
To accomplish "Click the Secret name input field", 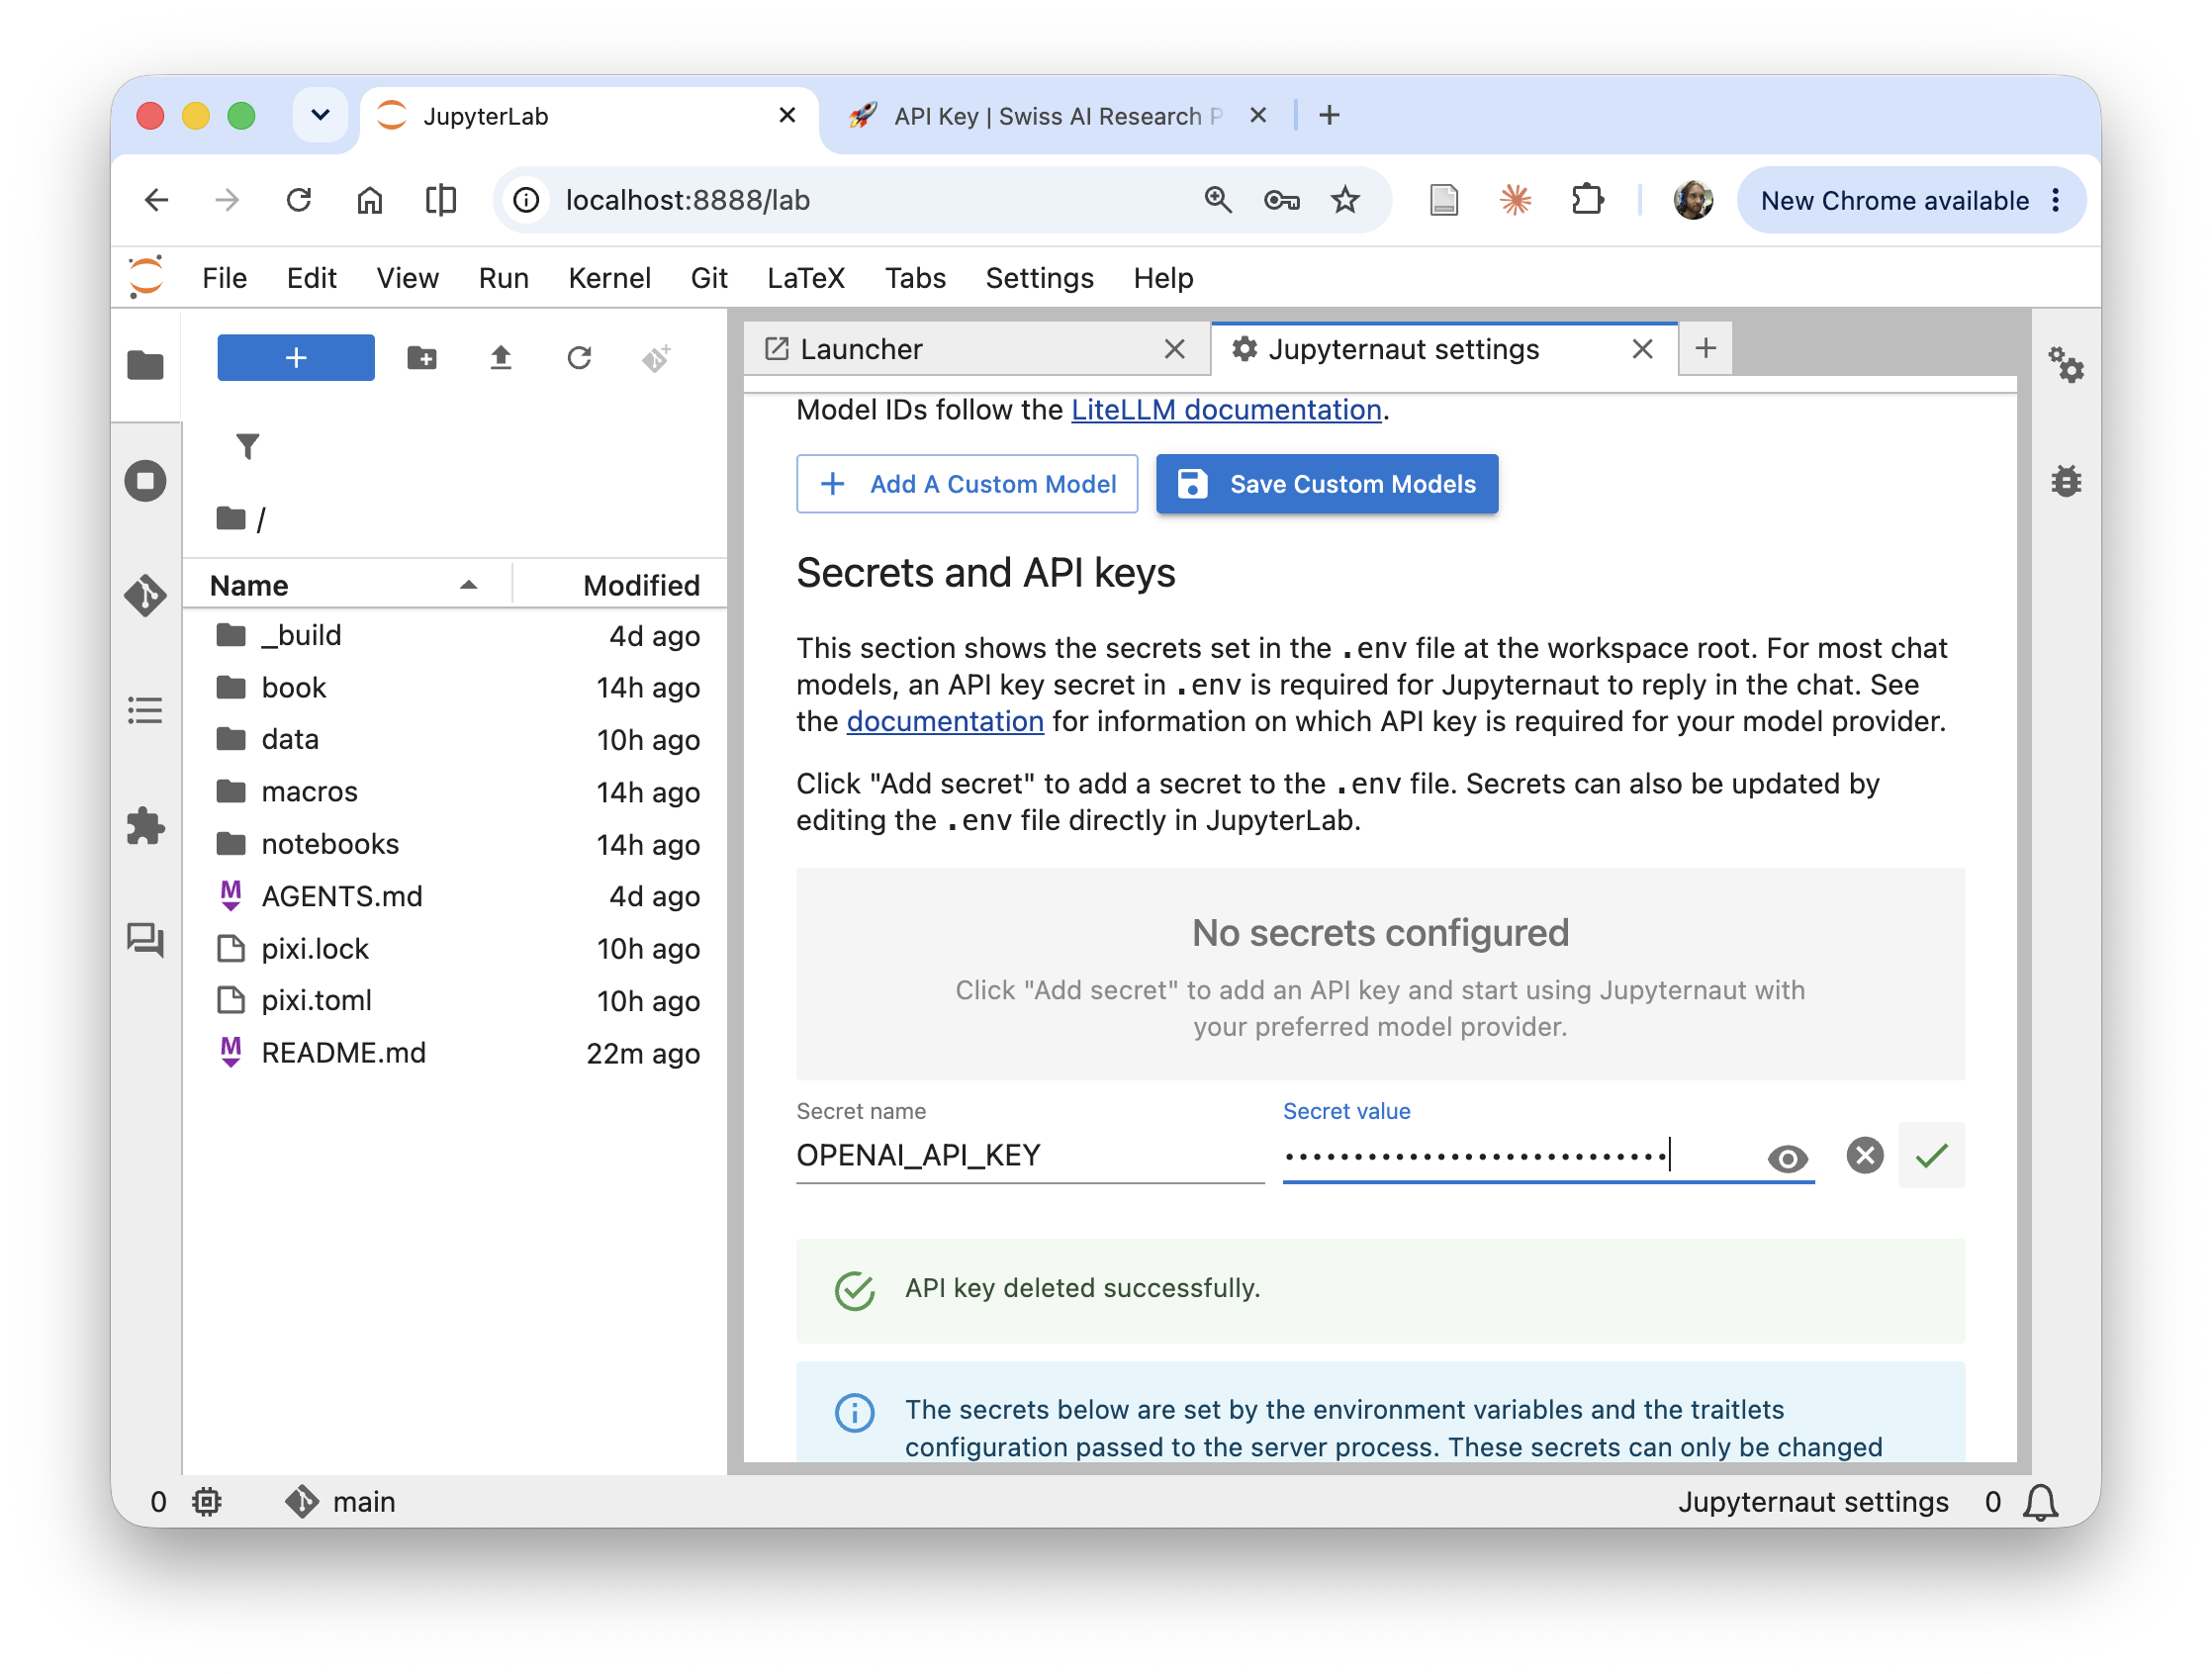I will [1030, 1156].
